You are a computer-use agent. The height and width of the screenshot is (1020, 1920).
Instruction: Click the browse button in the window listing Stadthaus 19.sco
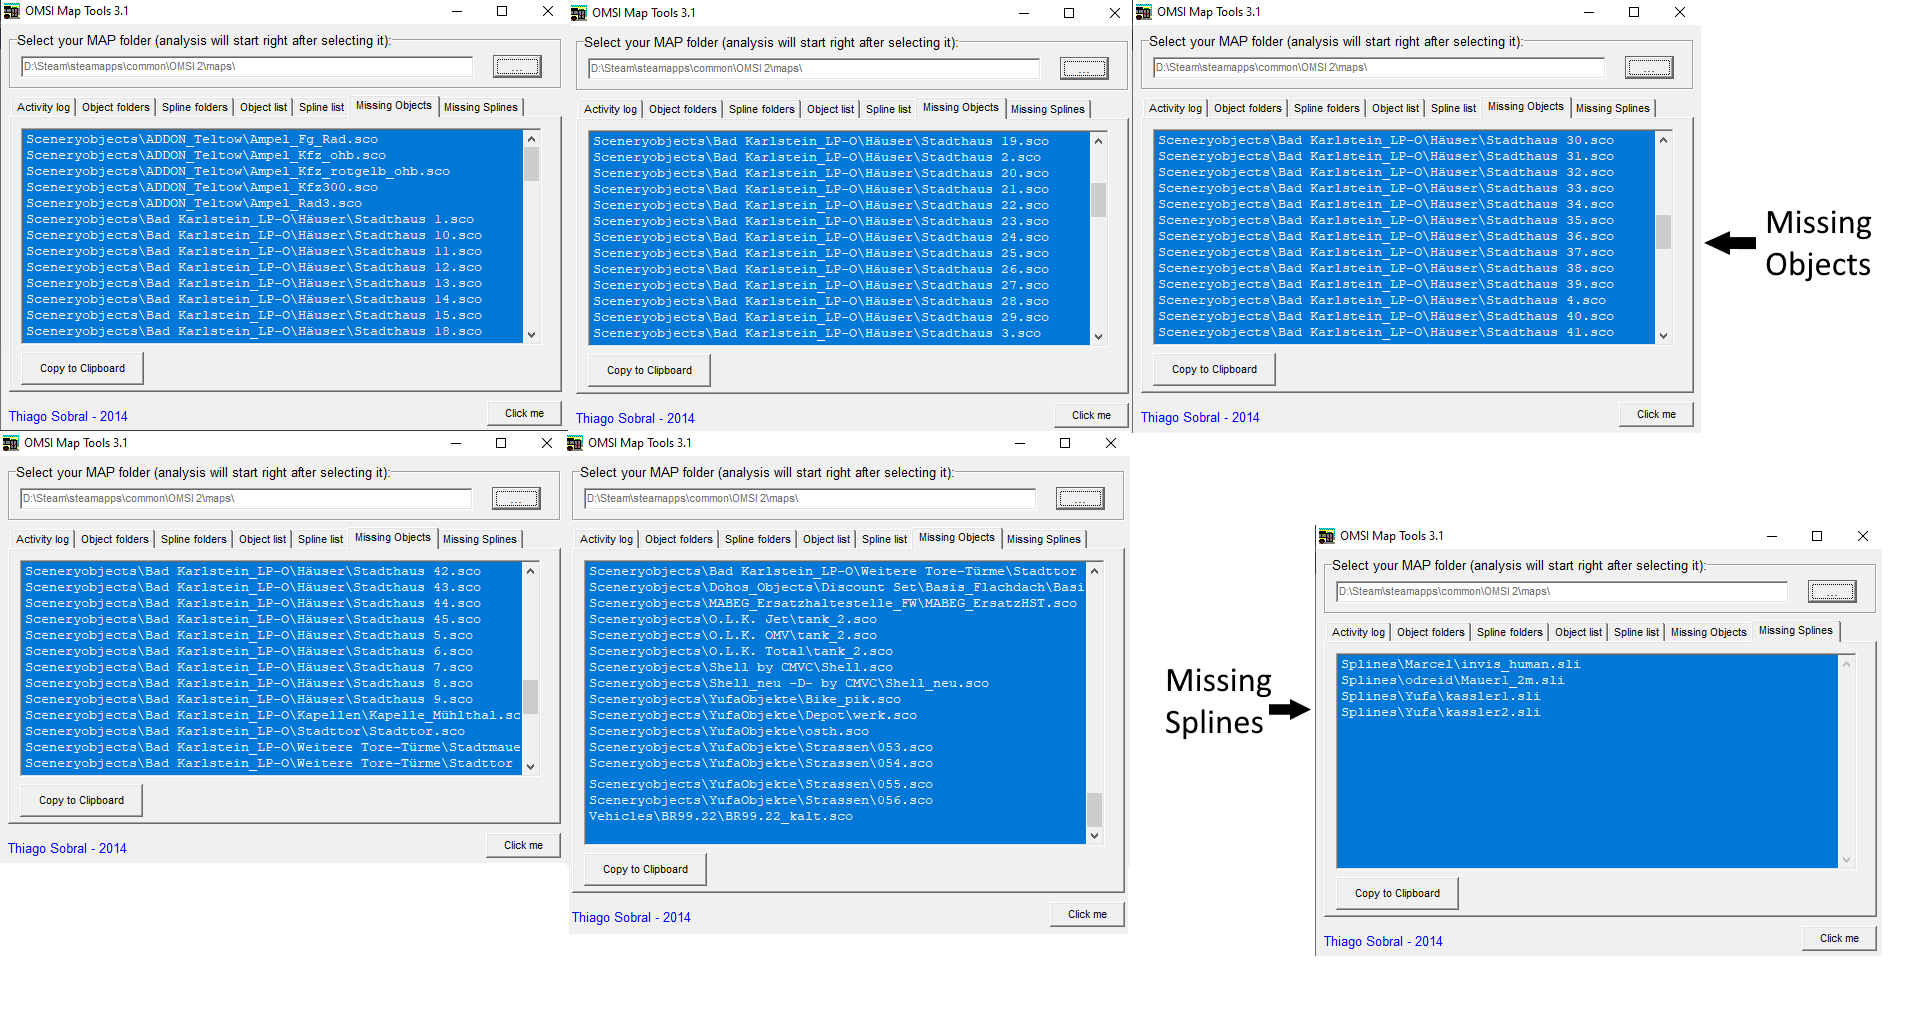coord(1084,69)
